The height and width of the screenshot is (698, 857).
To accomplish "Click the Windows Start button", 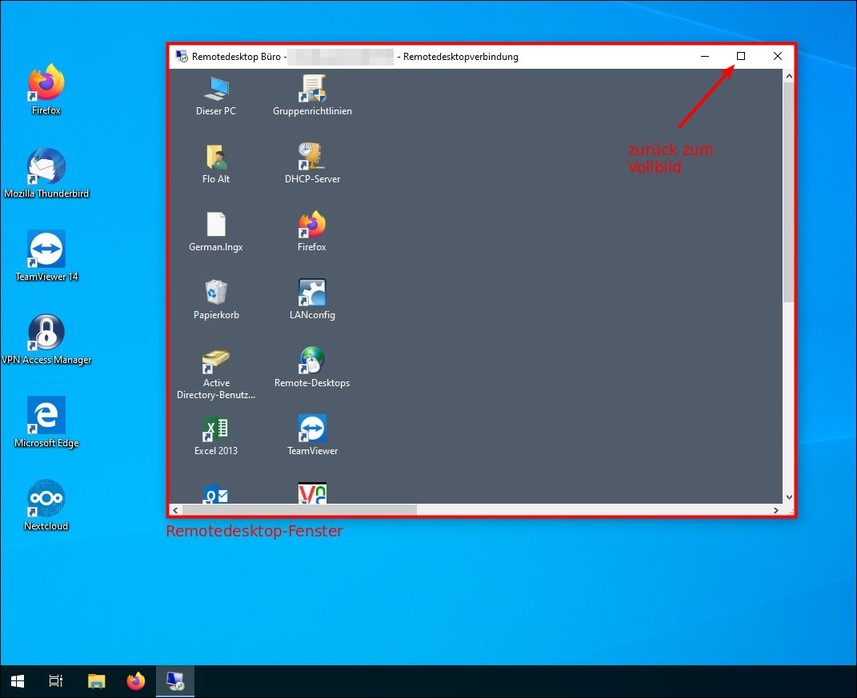I will (18, 682).
